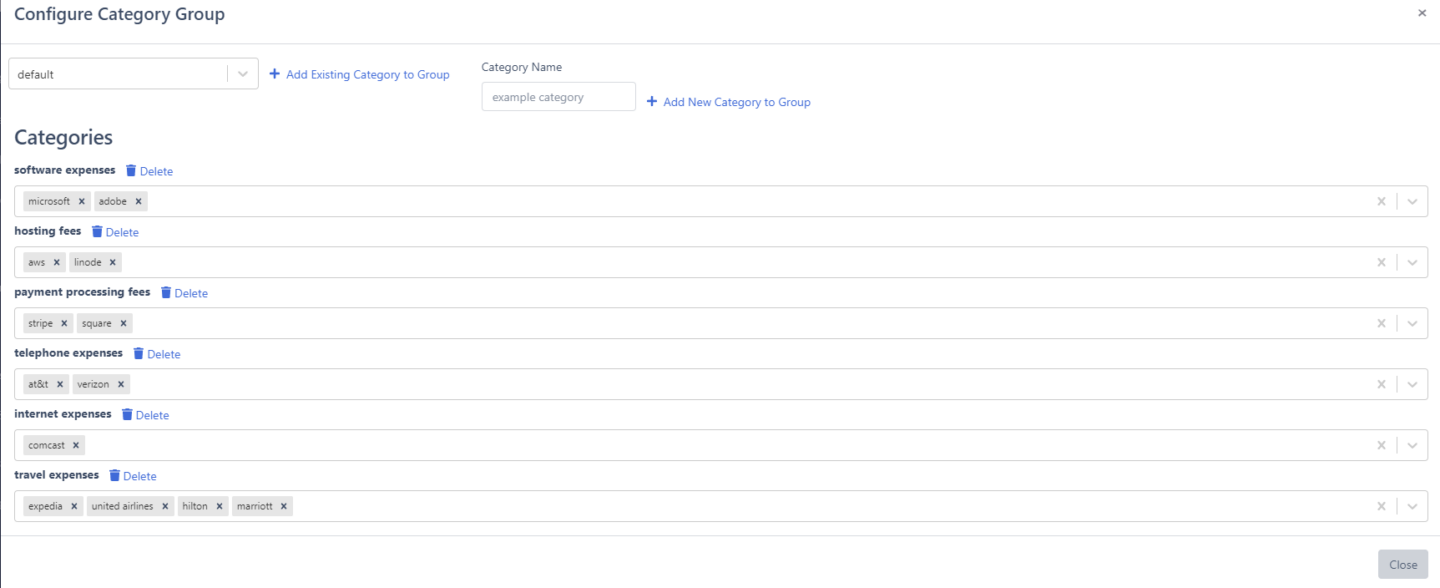Viewport: 1440px width, 588px height.
Task: Remove the united airlines tag
Action: tap(165, 506)
